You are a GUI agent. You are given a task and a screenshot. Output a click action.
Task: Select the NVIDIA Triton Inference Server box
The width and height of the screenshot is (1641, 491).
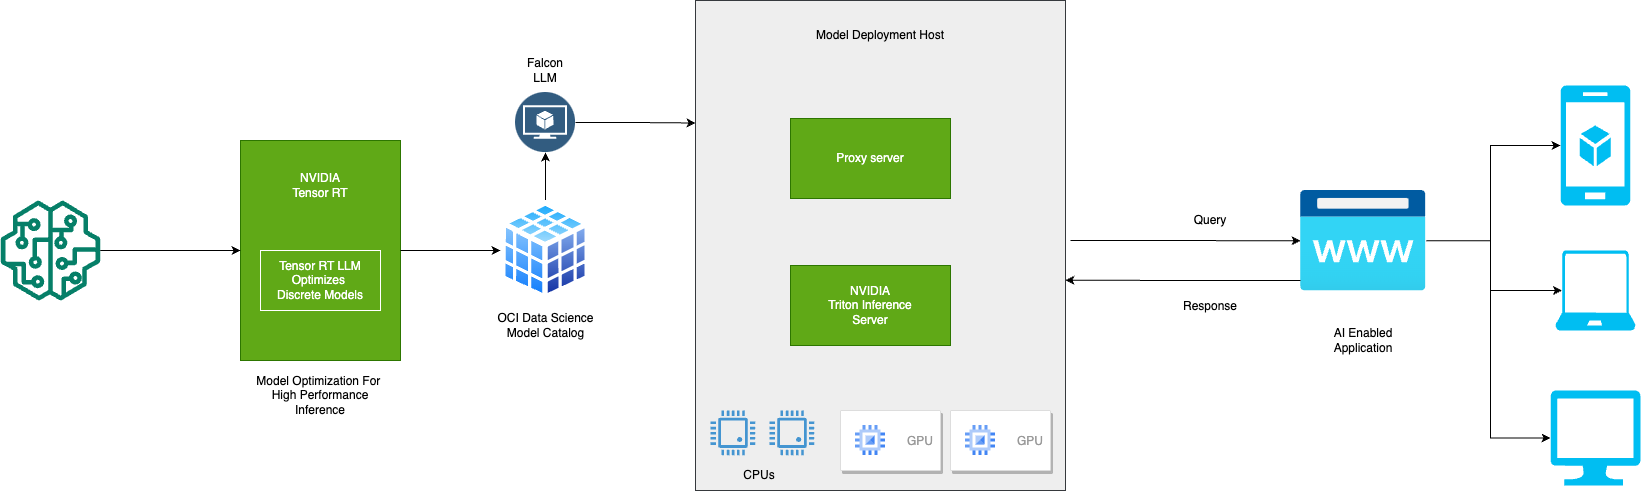pos(870,305)
